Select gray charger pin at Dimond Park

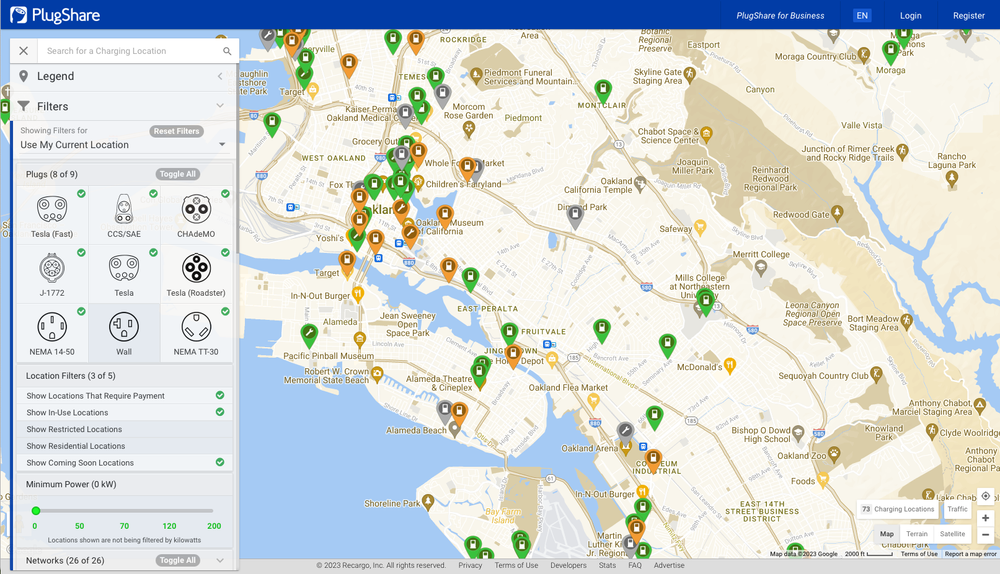575,216
